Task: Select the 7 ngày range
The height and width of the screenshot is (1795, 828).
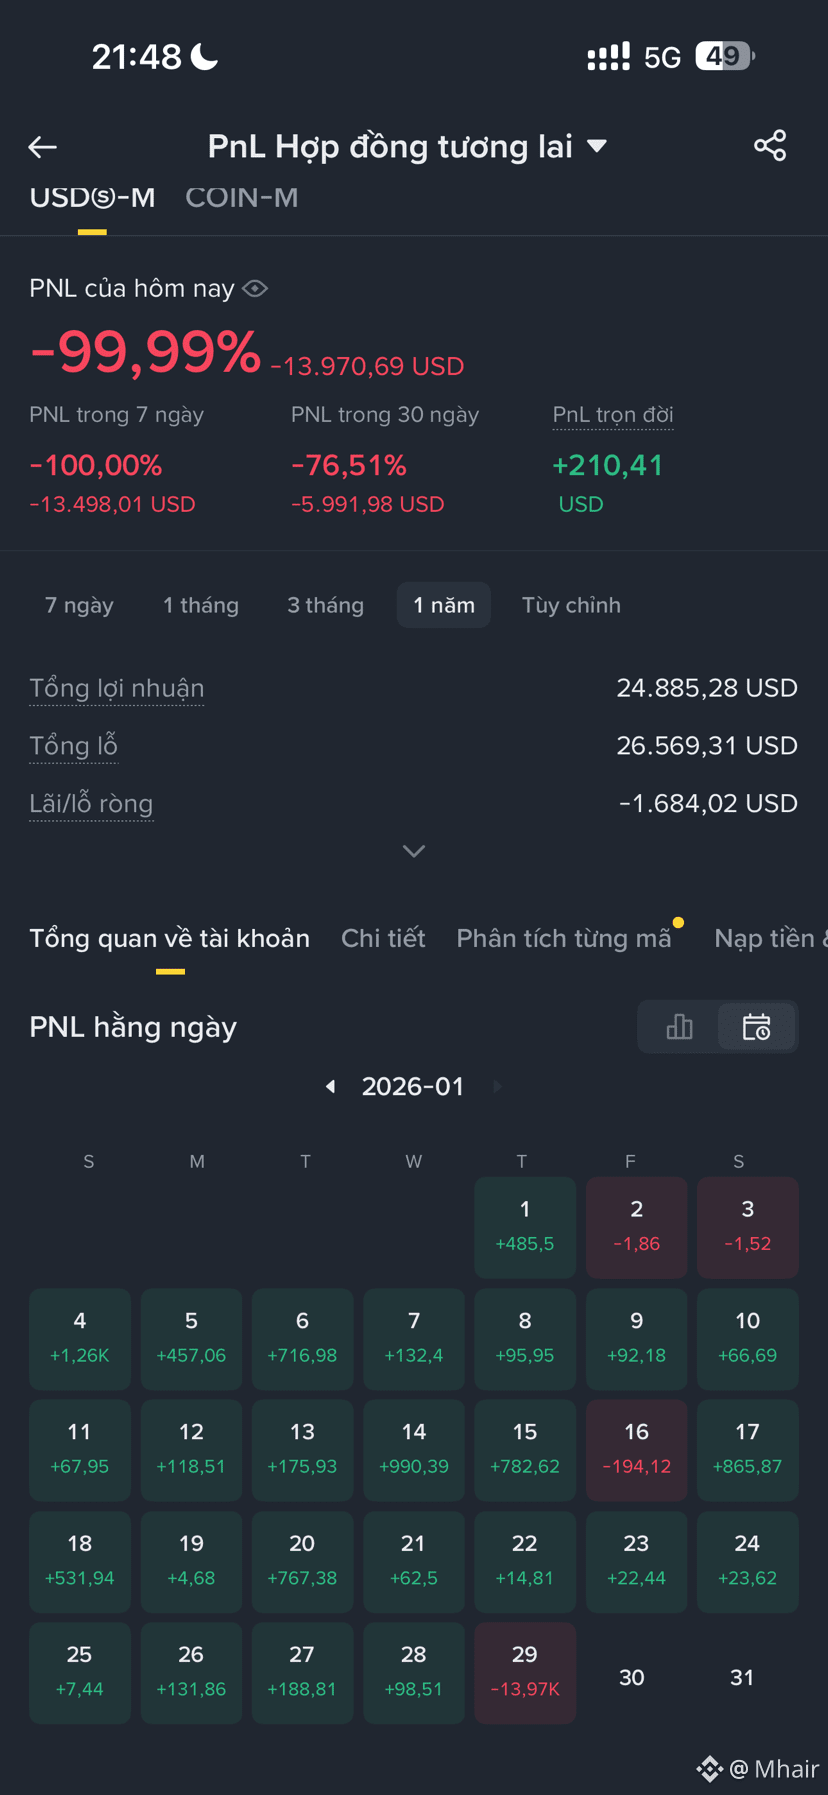Action: point(79,605)
